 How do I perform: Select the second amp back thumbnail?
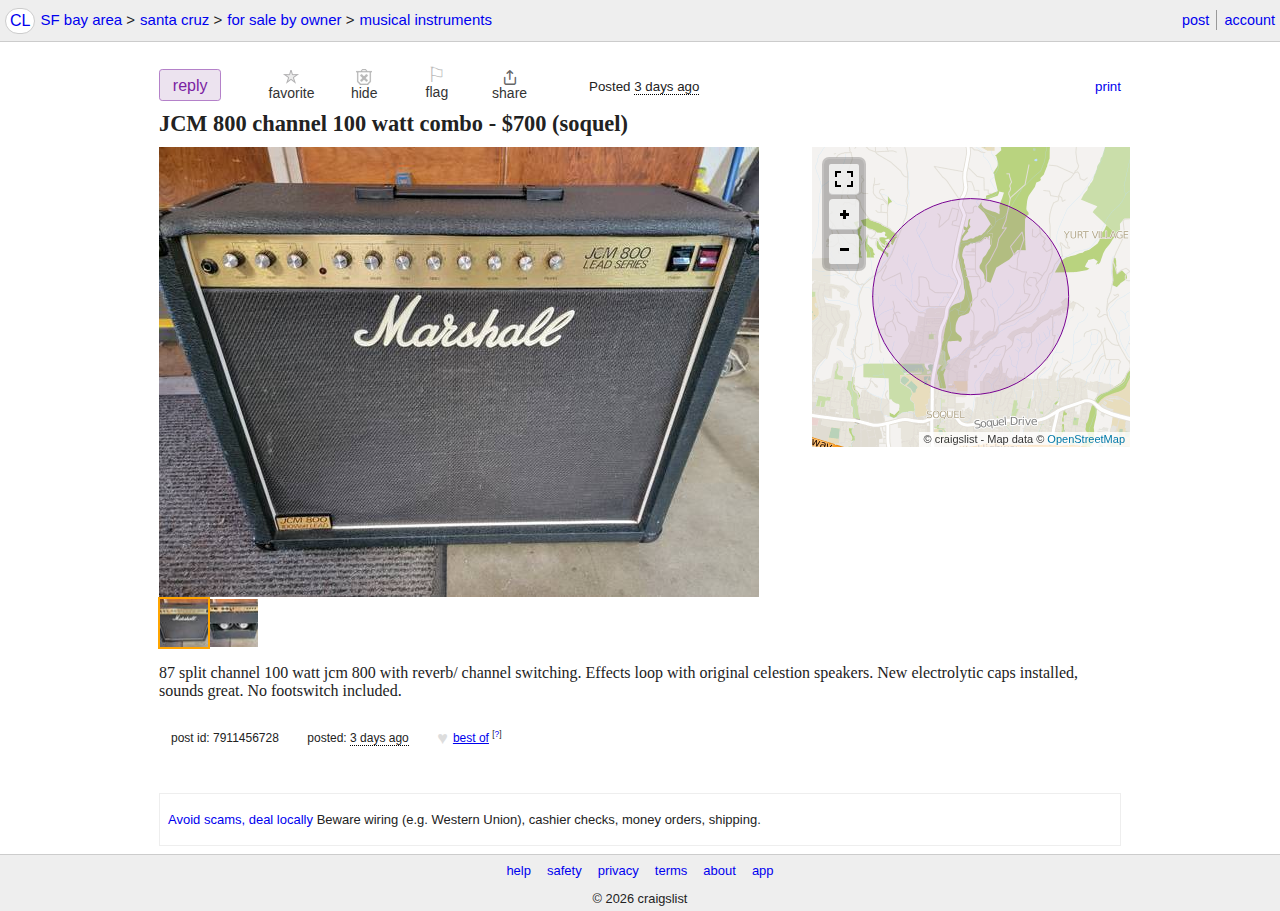point(234,623)
